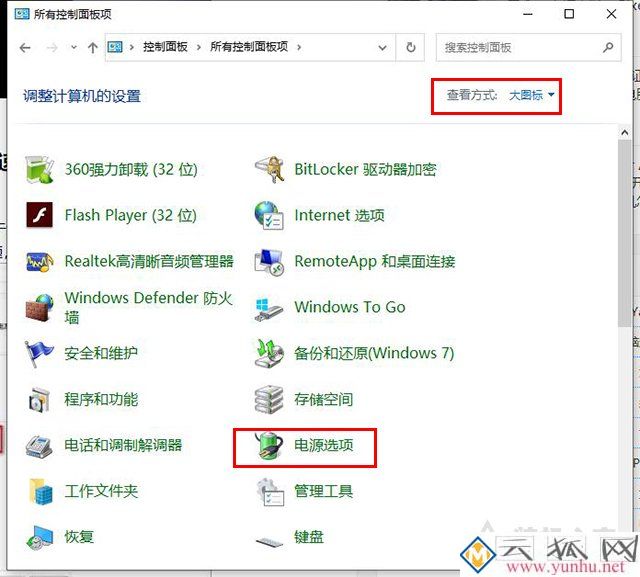Viewport: 640px width, 577px height.
Task: Open Realtek高清晰音频管理器 link
Action: 149,261
